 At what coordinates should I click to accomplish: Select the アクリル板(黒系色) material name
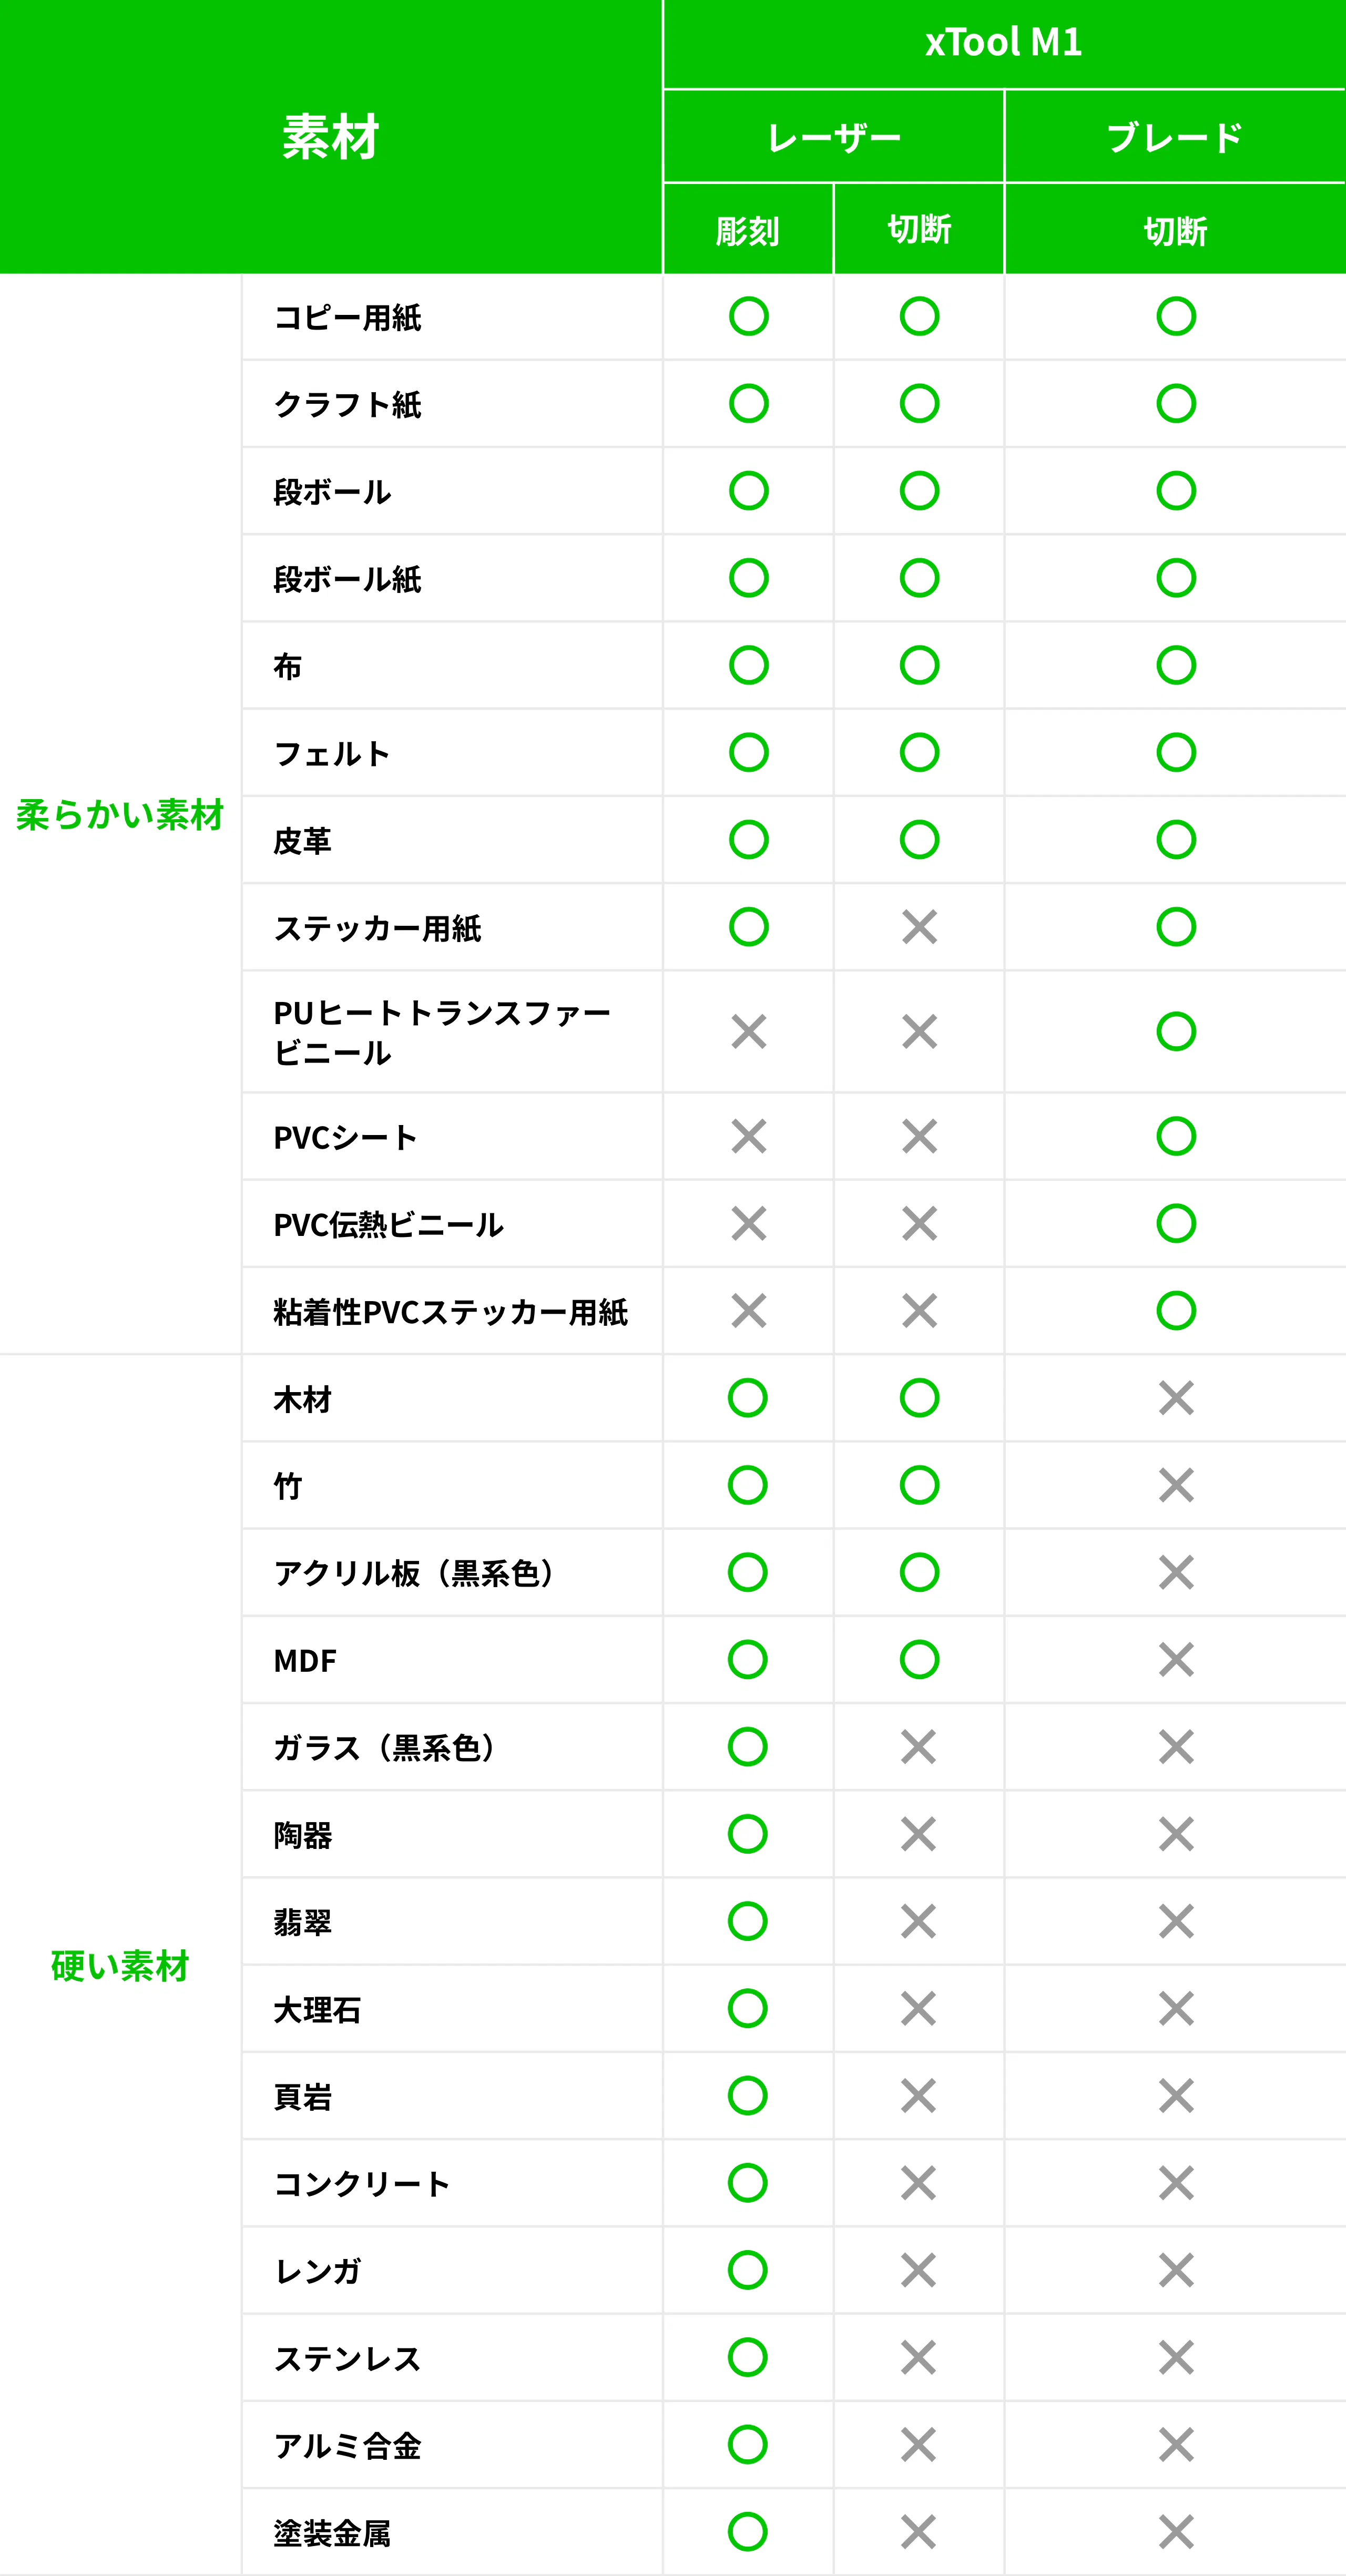[415, 1573]
